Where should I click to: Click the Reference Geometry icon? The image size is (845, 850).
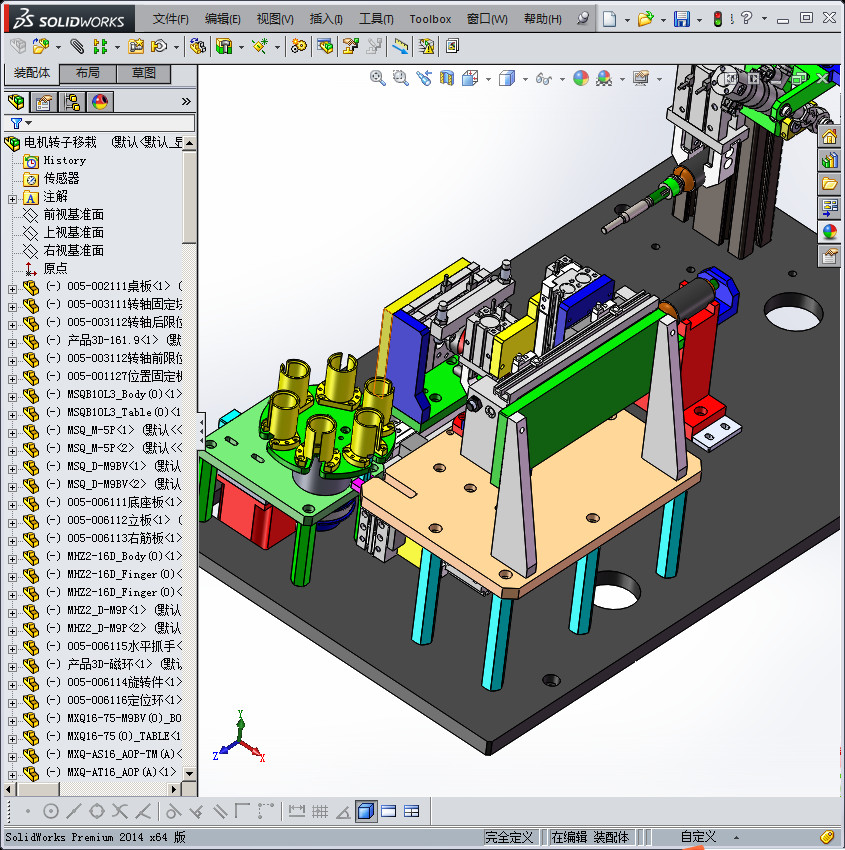[260, 47]
